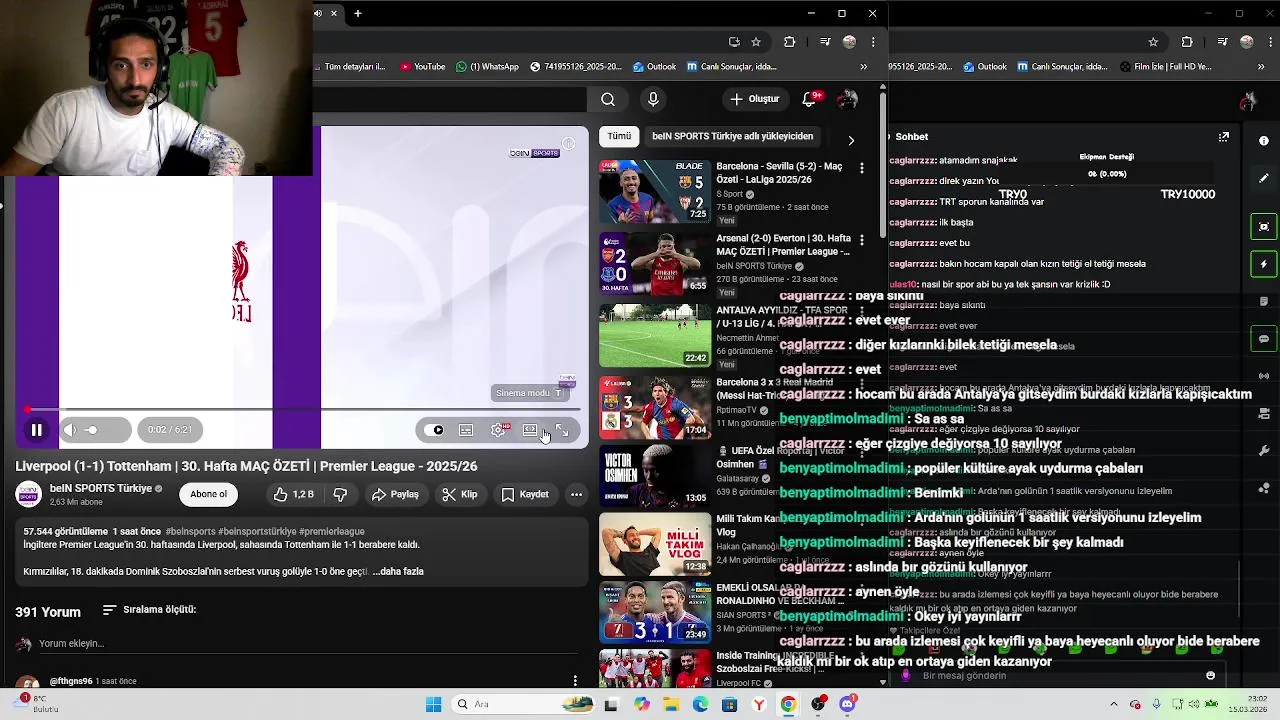1280x720 pixels.
Task: Show more filter chips with the arrow
Action: pyautogui.click(x=851, y=140)
